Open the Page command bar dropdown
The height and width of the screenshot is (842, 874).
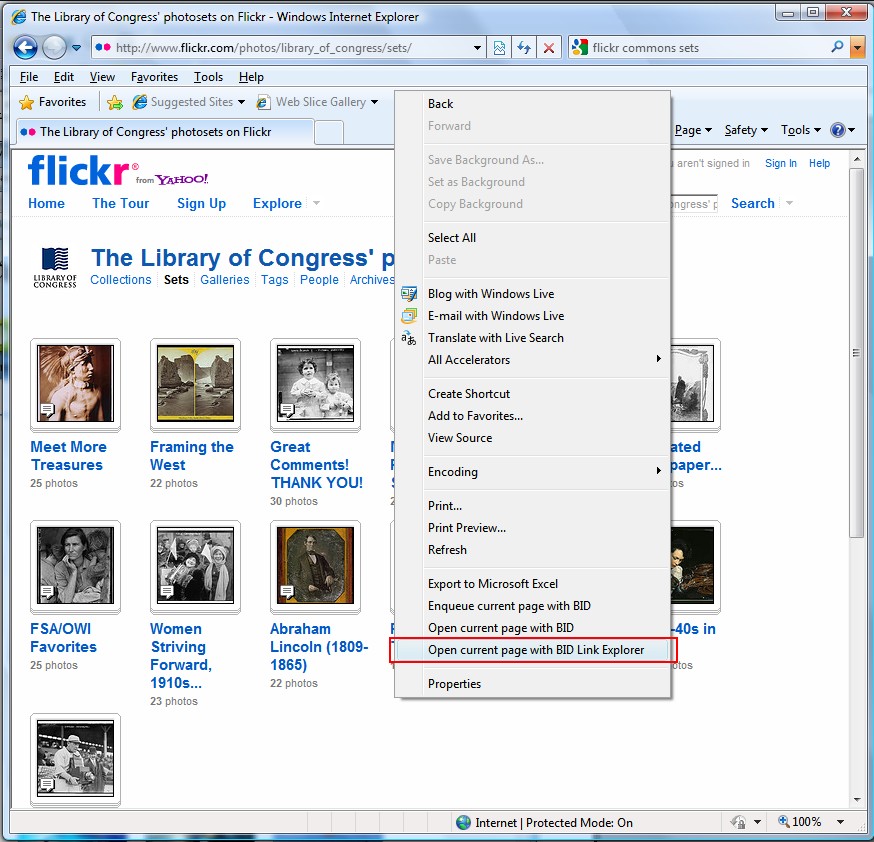[693, 130]
